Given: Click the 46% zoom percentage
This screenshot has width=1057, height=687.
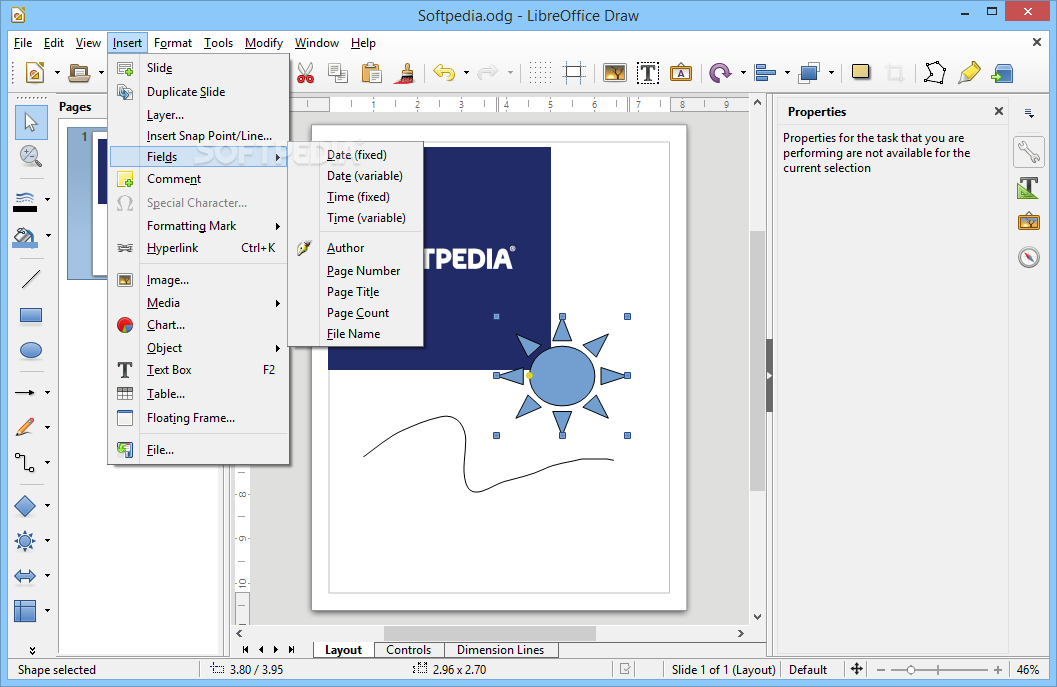Looking at the screenshot, I should [1027, 669].
